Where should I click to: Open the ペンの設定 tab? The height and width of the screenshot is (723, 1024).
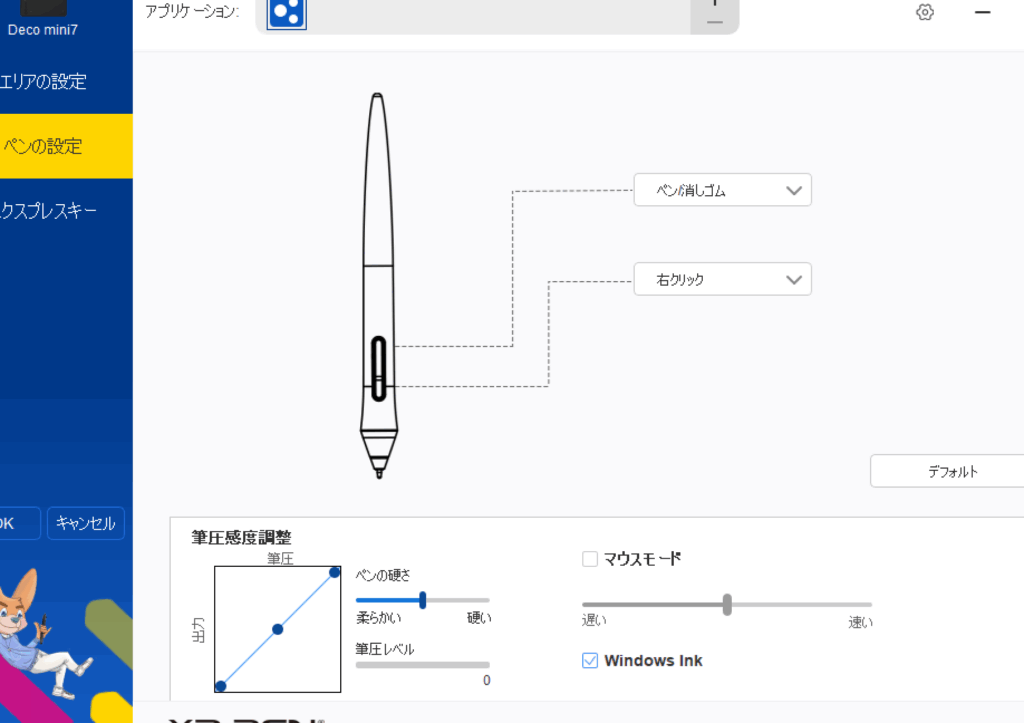pyautogui.click(x=66, y=146)
